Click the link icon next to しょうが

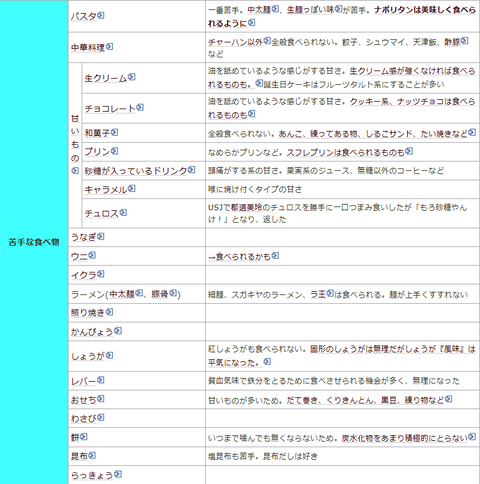[x=109, y=355]
